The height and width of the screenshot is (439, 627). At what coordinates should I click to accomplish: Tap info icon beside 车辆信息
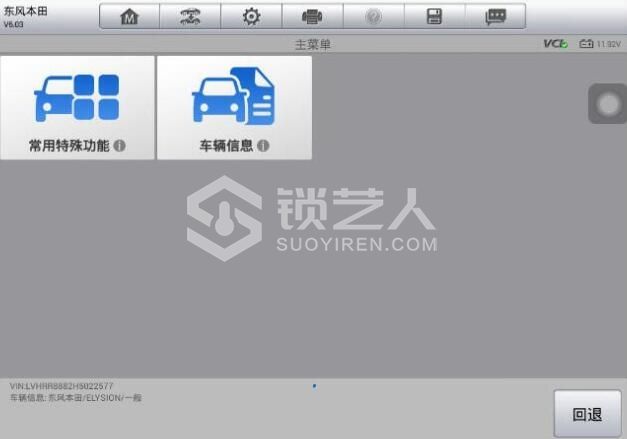click(x=263, y=146)
